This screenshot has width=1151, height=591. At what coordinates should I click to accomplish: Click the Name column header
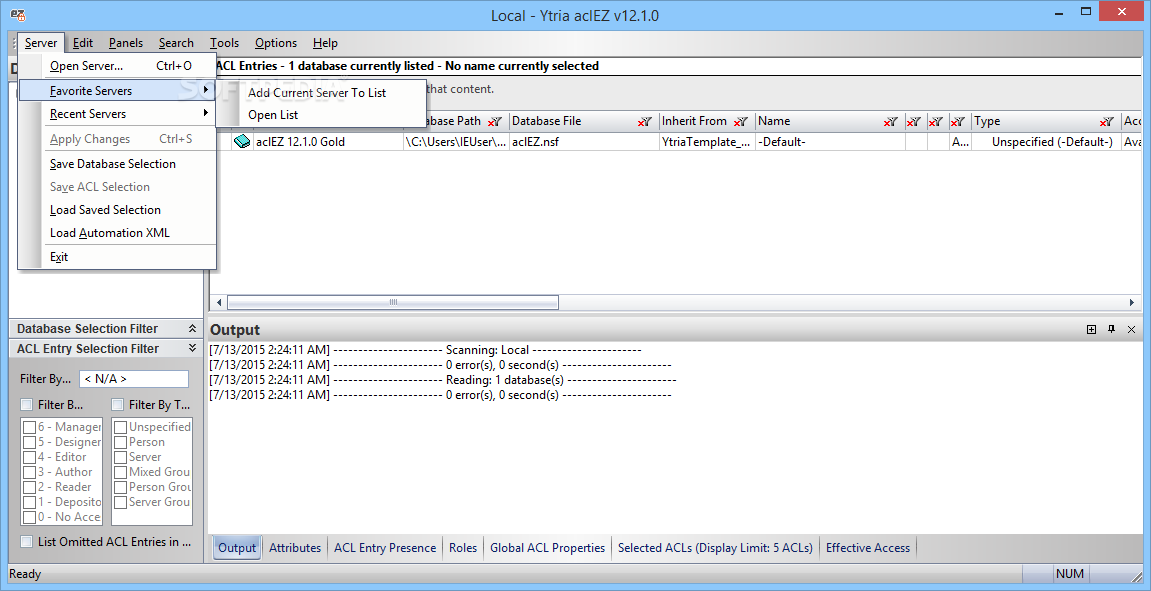[829, 122]
